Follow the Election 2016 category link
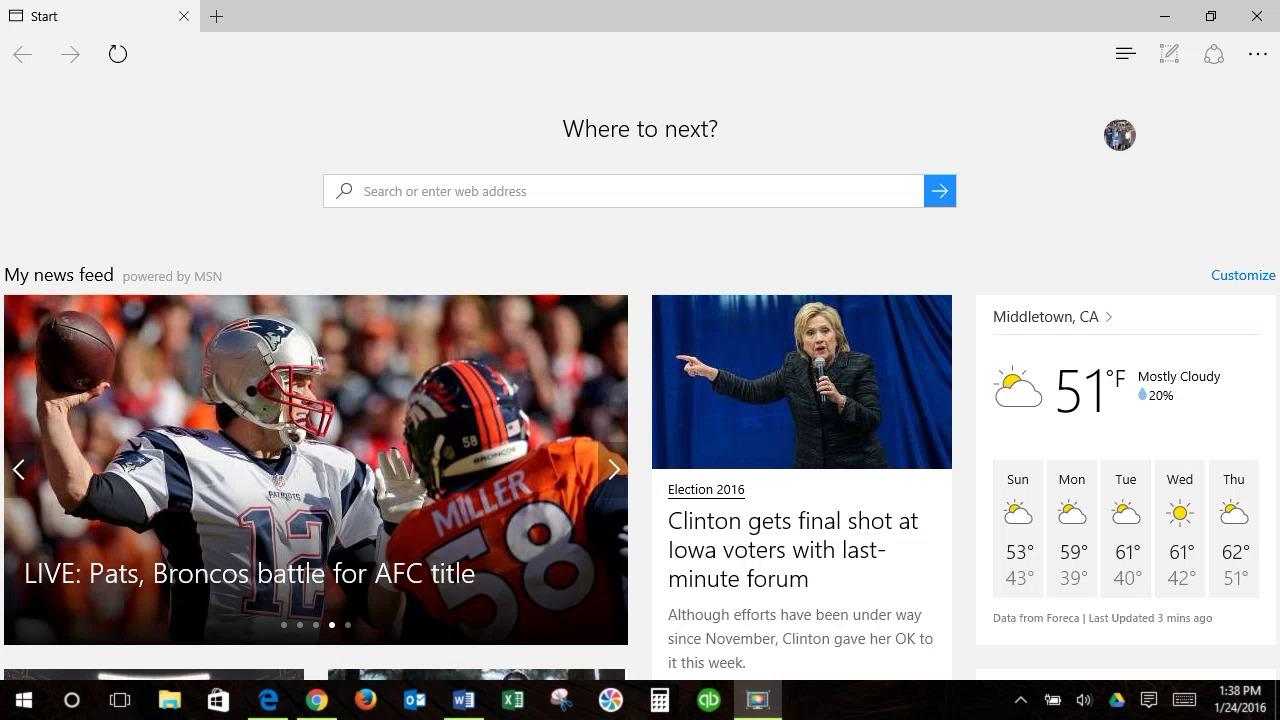Image resolution: width=1280 pixels, height=720 pixels. (706, 489)
